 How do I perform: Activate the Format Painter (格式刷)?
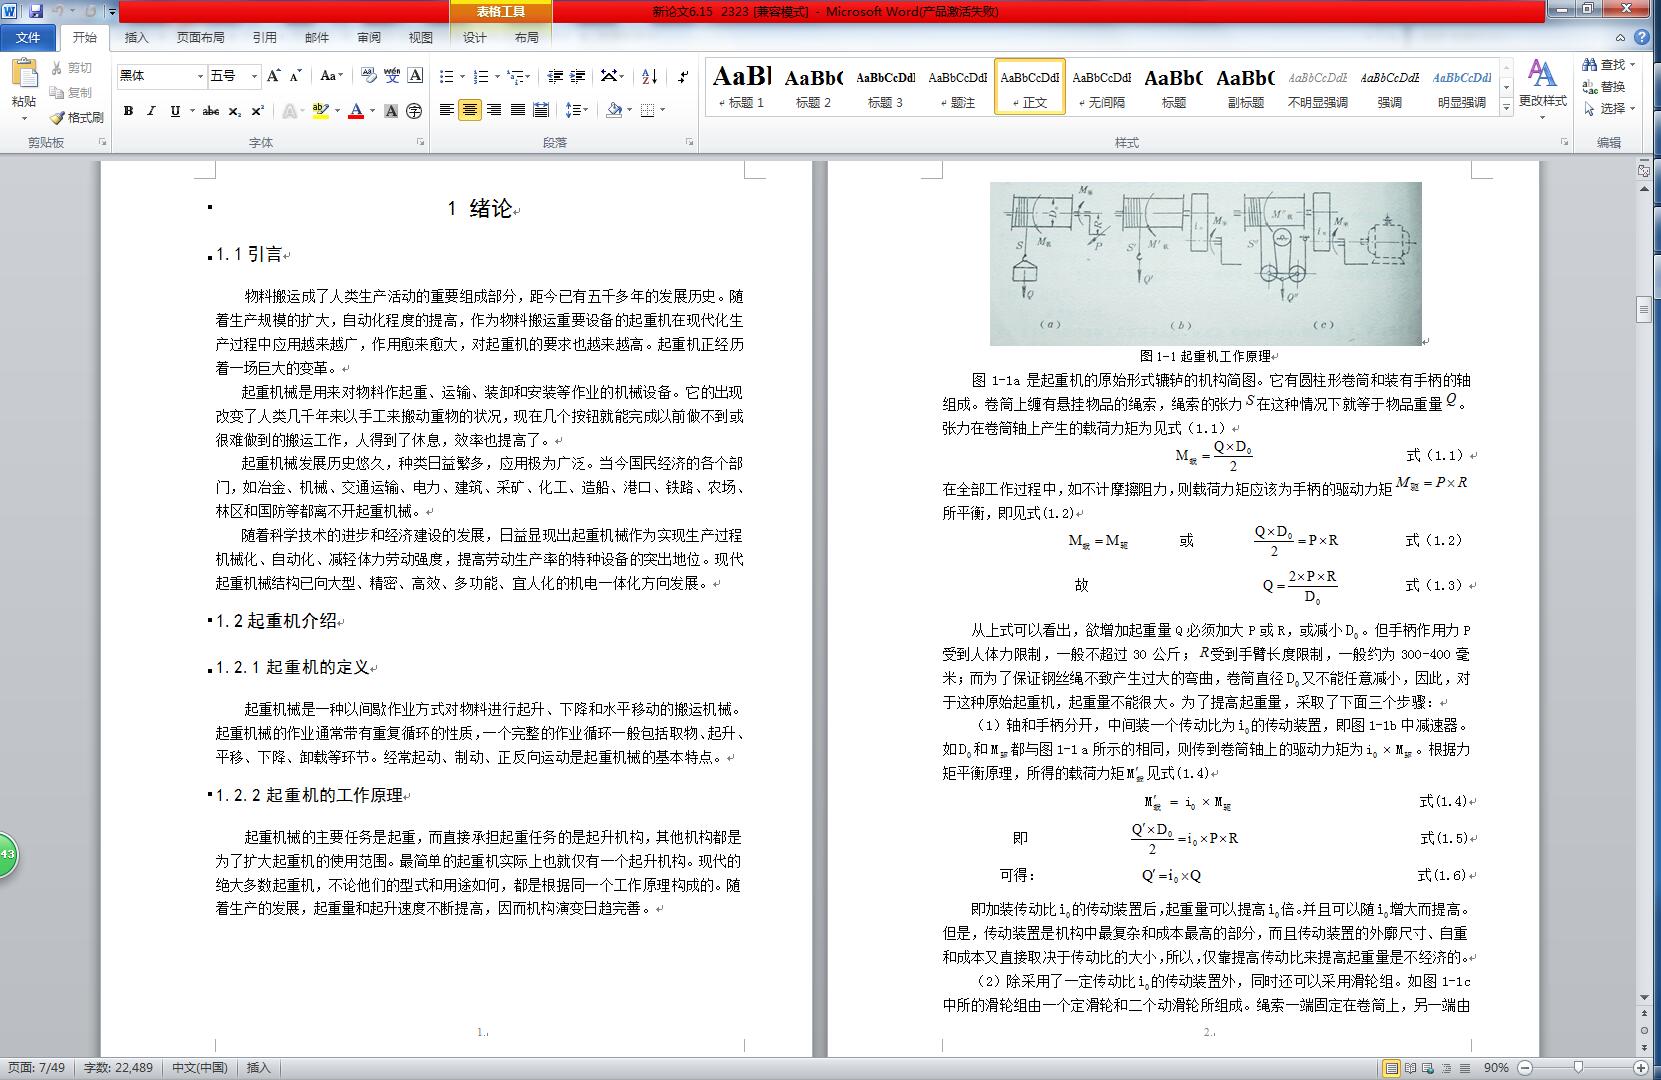[x=77, y=117]
